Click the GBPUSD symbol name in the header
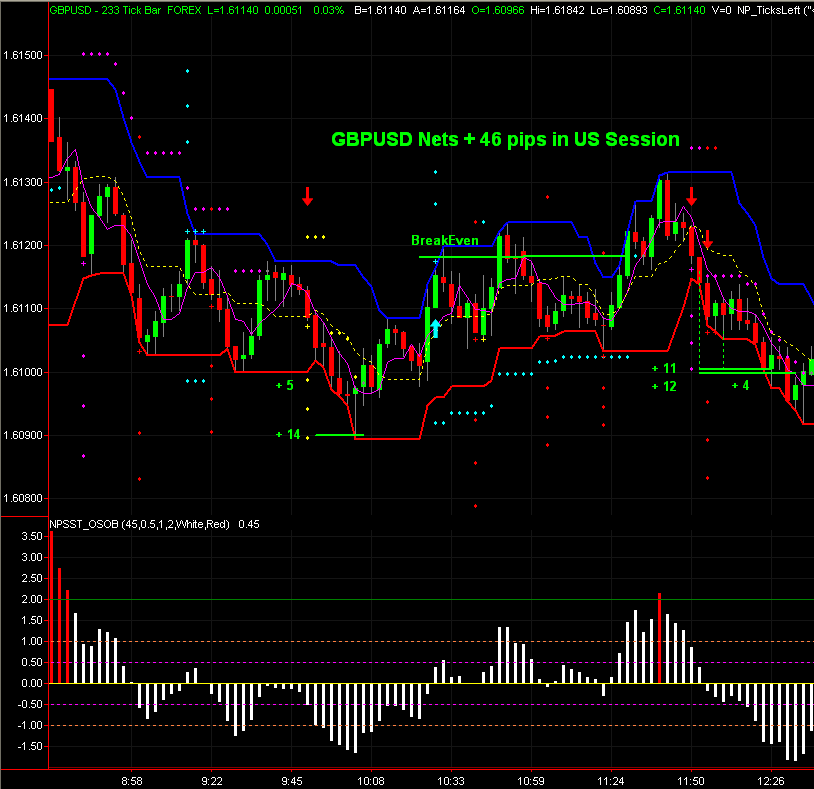 click(70, 10)
